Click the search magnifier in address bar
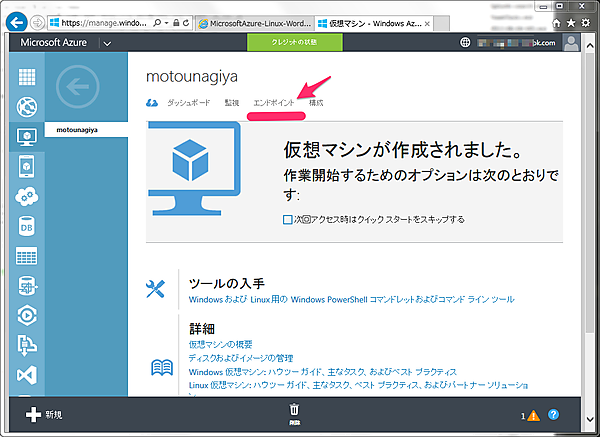 click(157, 23)
